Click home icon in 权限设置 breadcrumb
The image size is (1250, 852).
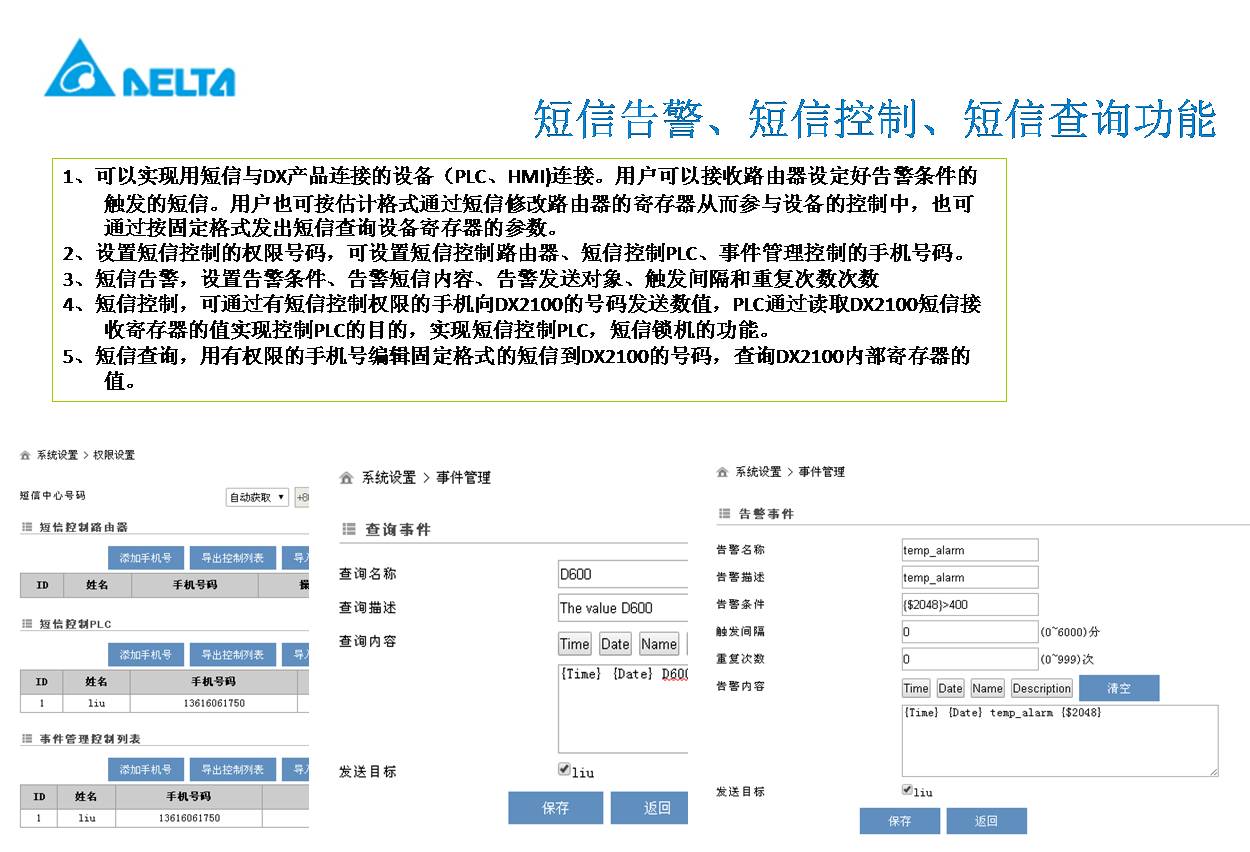pyautogui.click(x=25, y=455)
